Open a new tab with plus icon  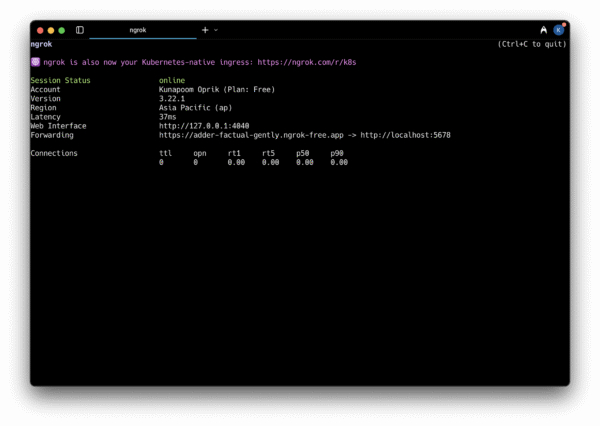pos(205,30)
